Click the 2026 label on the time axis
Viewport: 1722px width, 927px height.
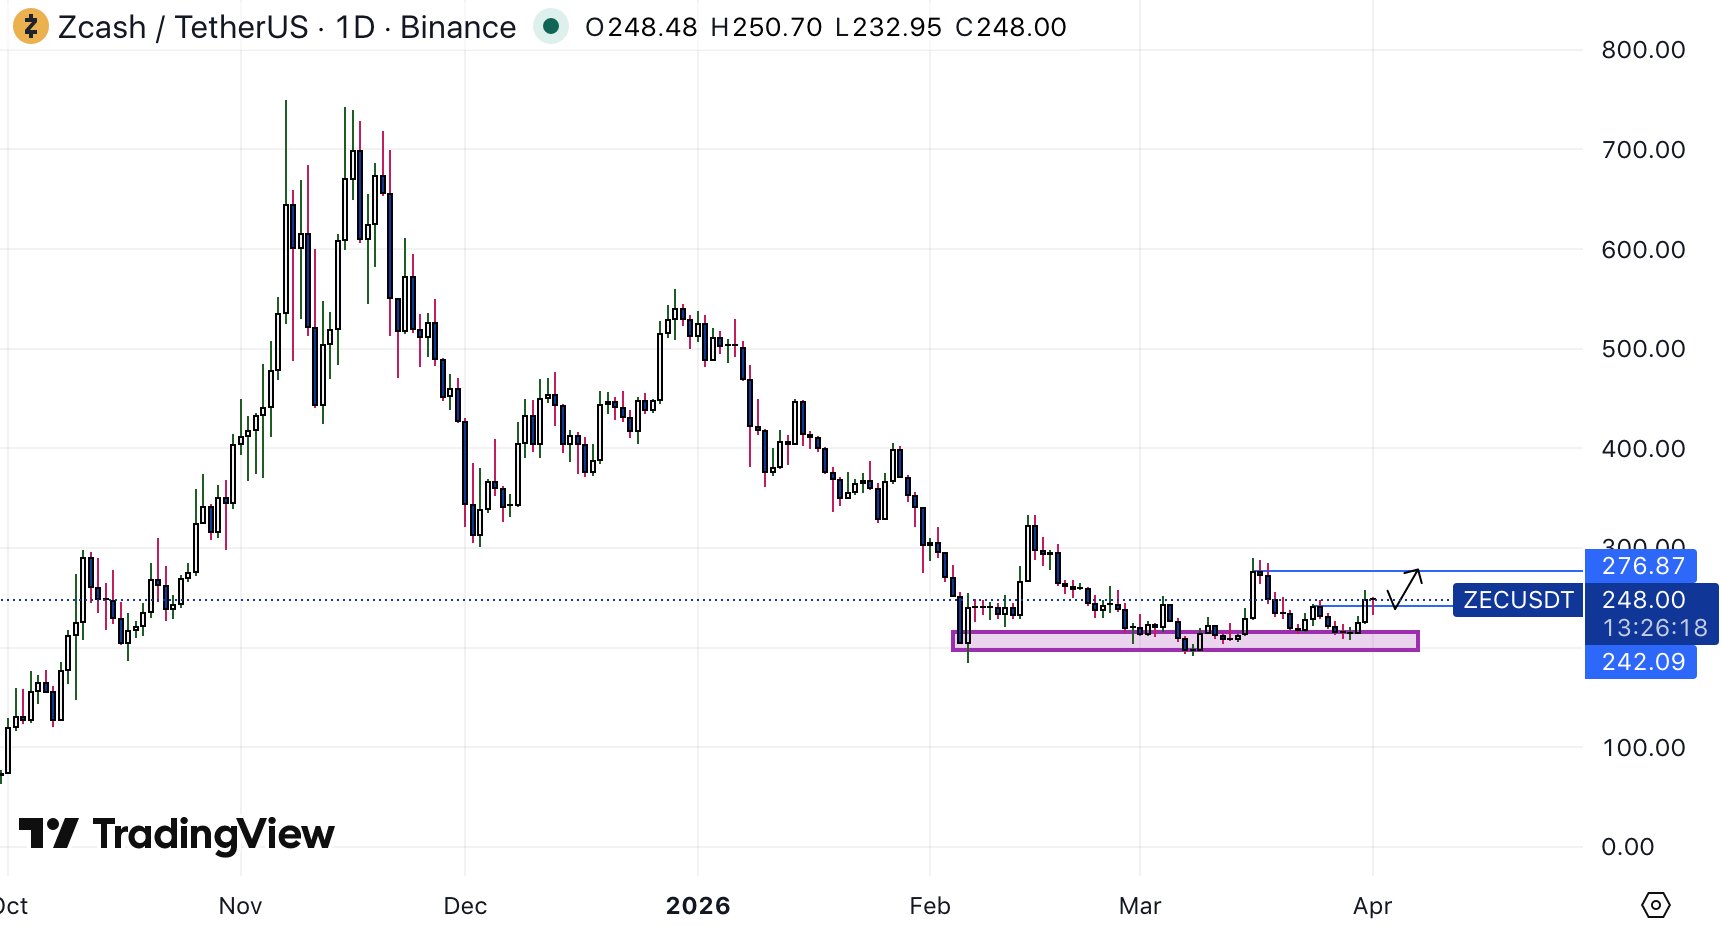click(x=698, y=906)
